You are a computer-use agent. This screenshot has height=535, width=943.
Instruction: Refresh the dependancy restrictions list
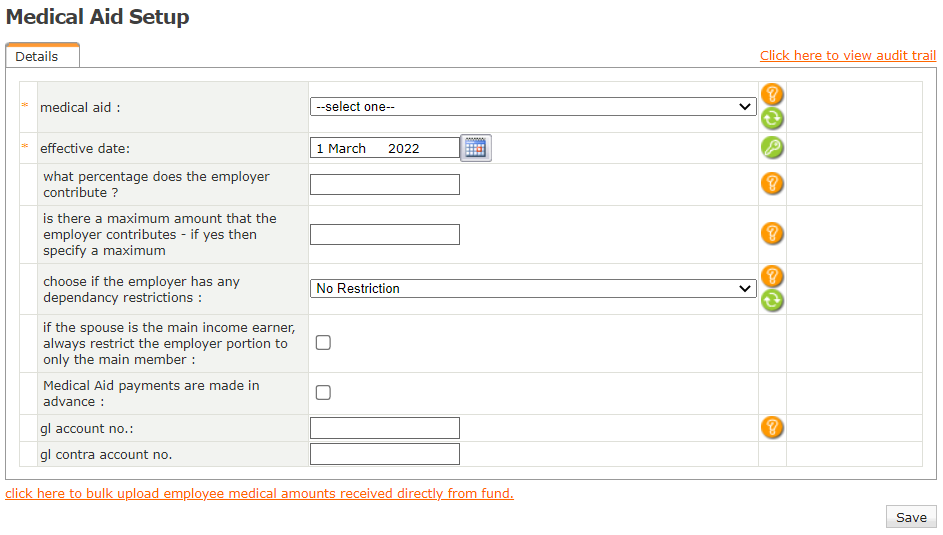[772, 301]
